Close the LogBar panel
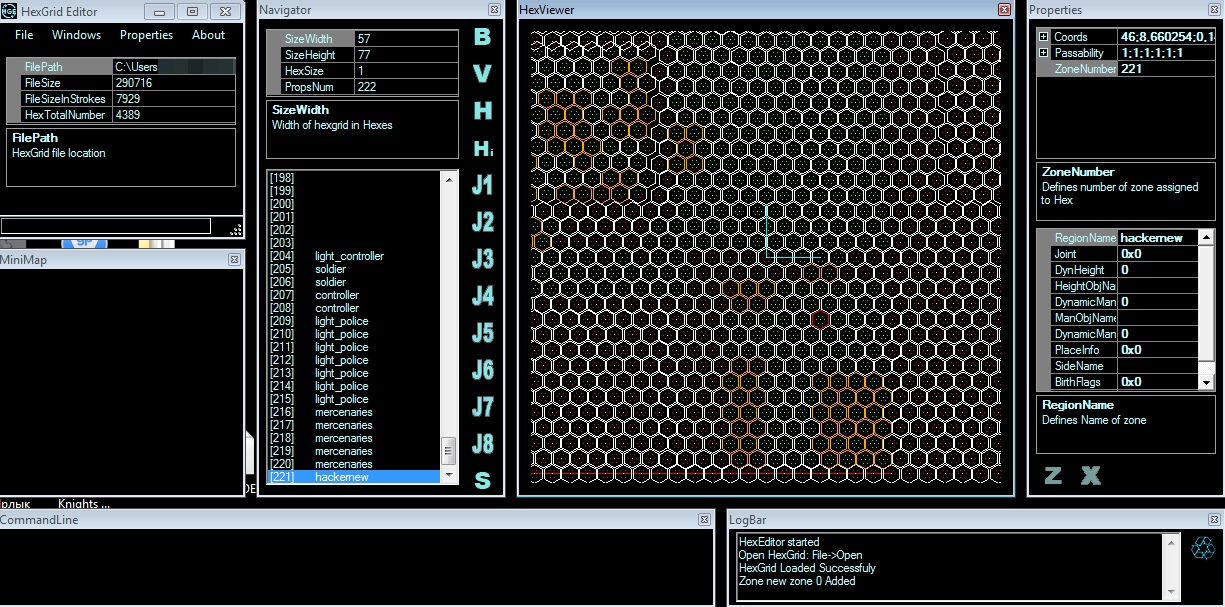Screen dimensions: 1225x607 (x=1214, y=520)
